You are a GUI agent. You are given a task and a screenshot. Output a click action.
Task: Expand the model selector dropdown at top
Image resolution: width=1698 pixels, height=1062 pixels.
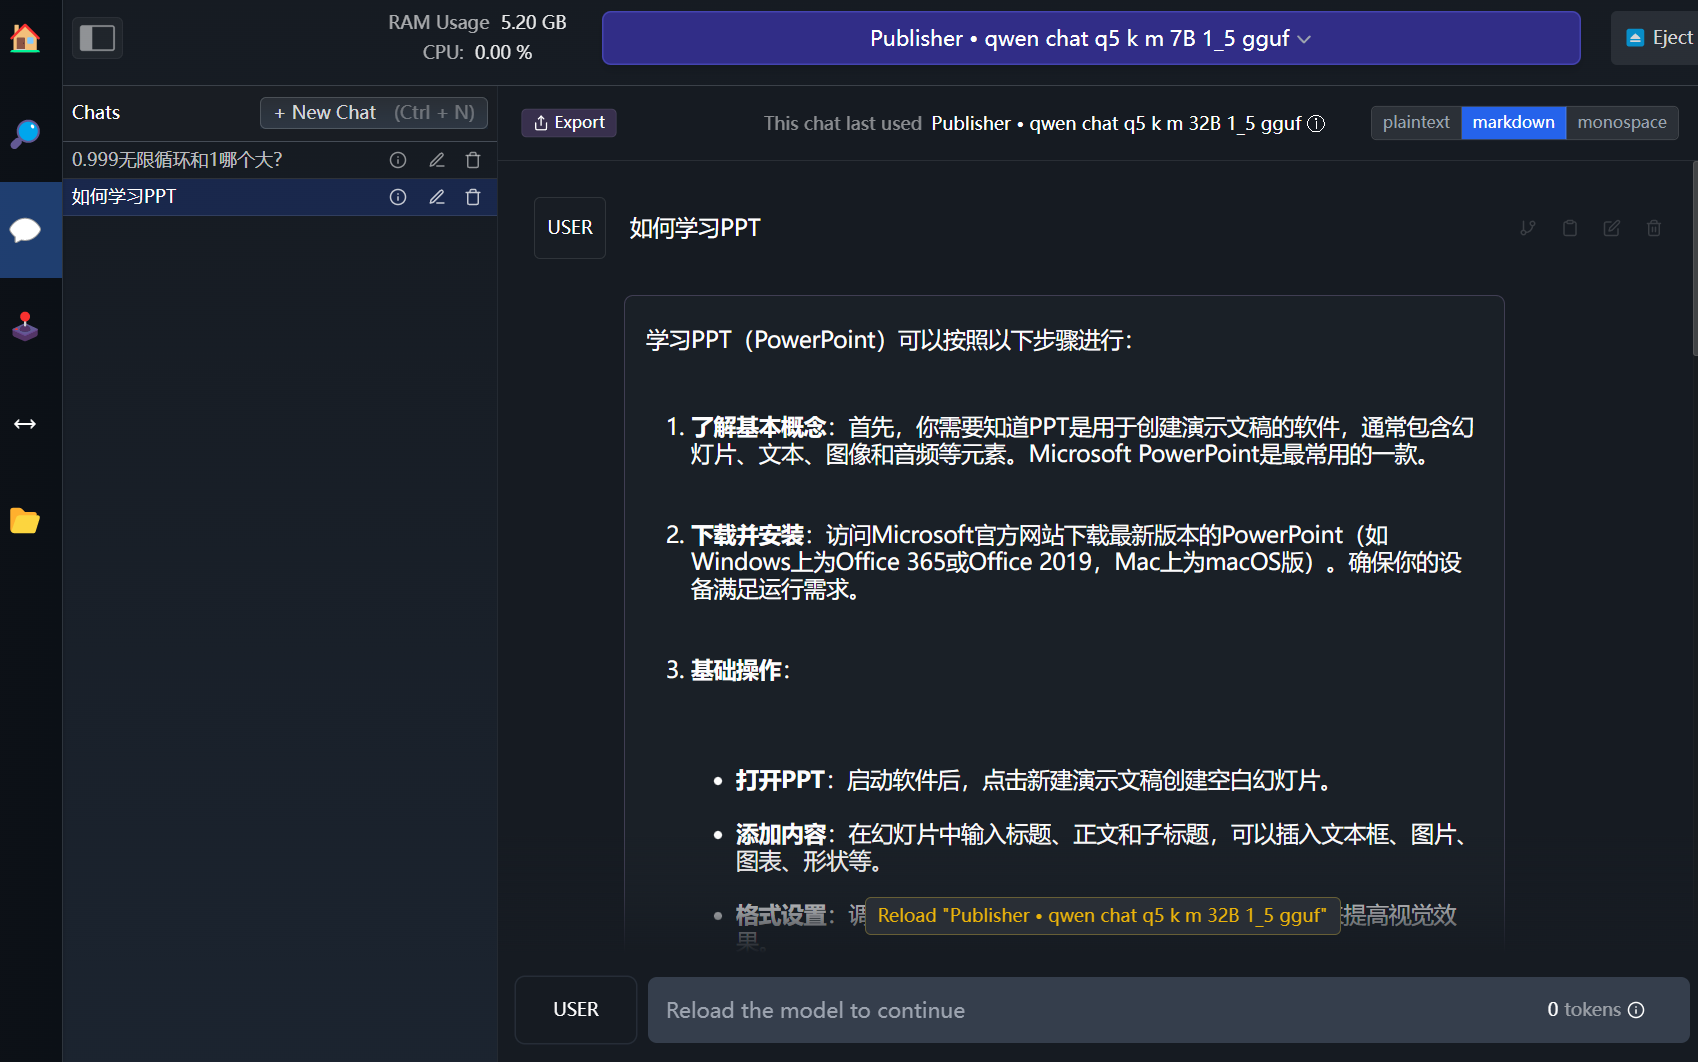tap(1091, 38)
